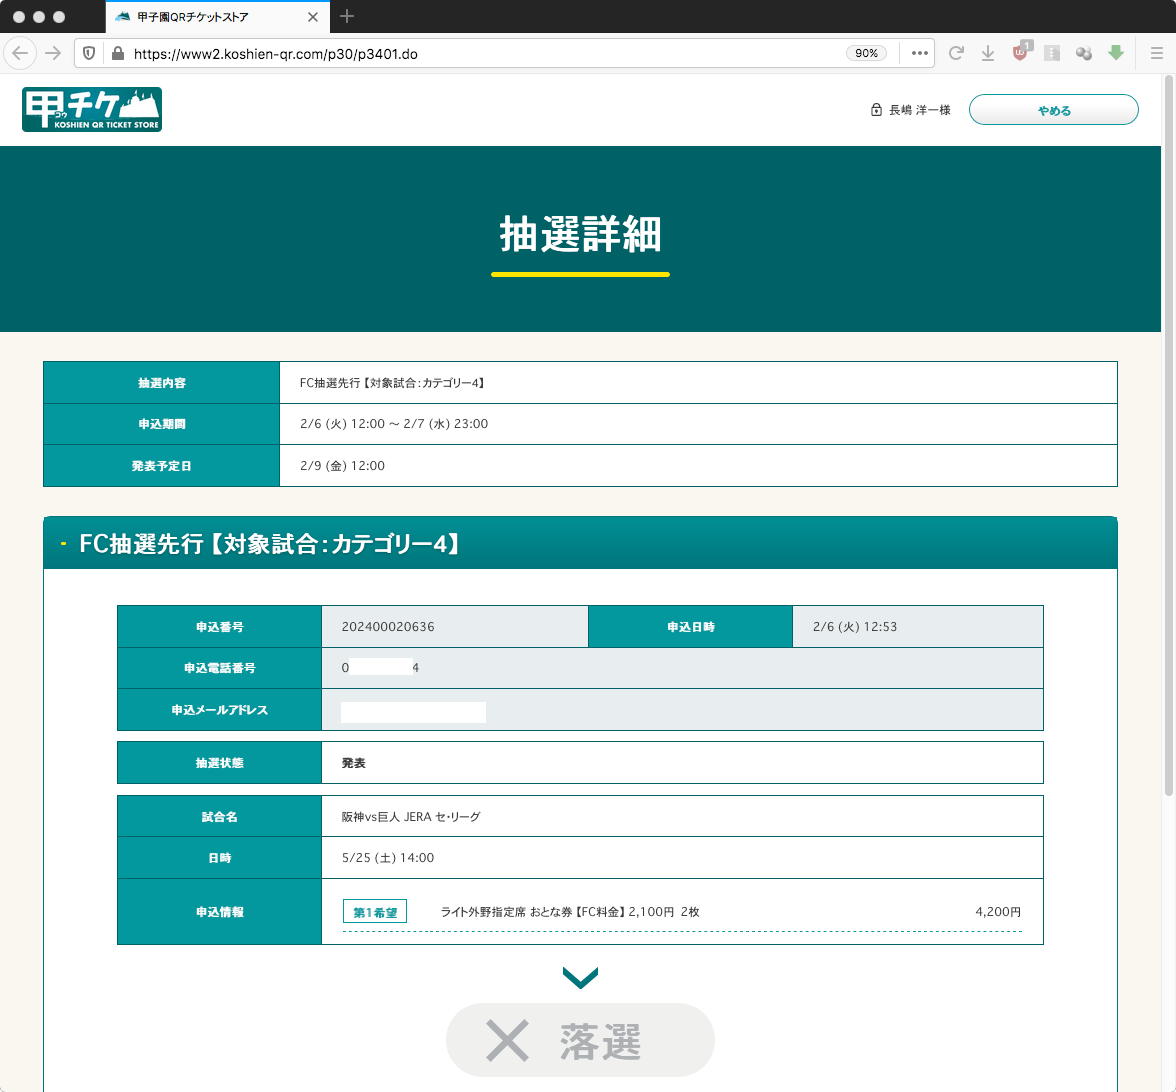This screenshot has height=1092, width=1176.
Task: Click the match name 阪神vs巨人 JERA セ・リーグ
Action: (x=410, y=817)
